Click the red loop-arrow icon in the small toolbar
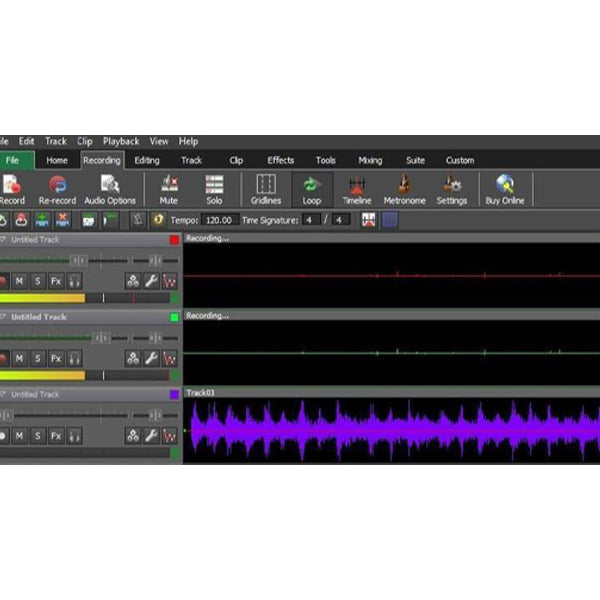 pos(21,220)
